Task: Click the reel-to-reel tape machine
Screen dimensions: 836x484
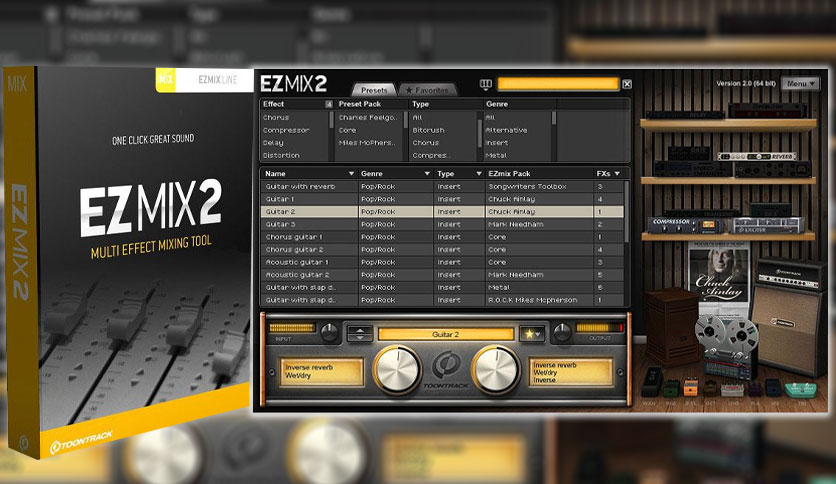Action: point(728,344)
